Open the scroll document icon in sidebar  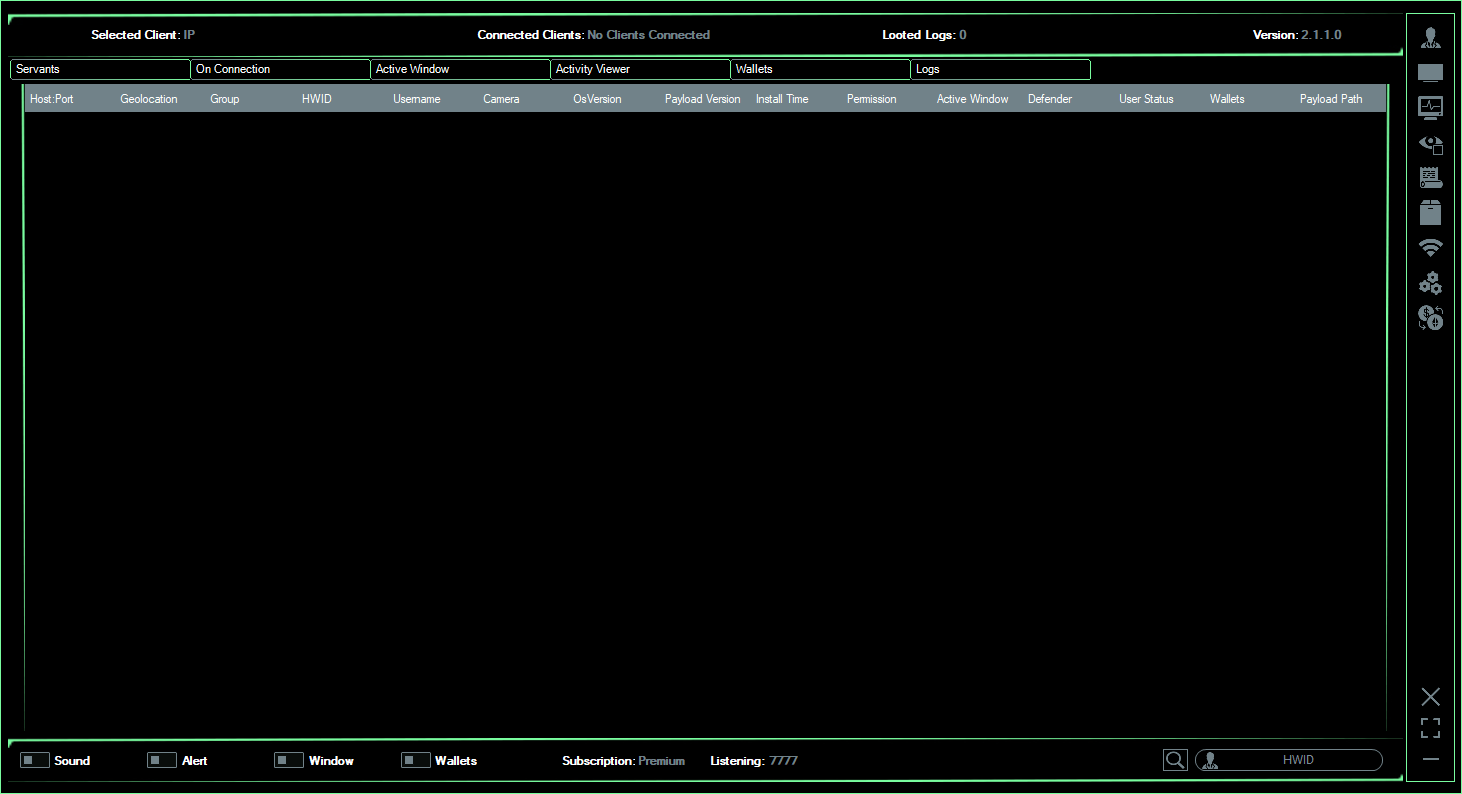coord(1430,178)
